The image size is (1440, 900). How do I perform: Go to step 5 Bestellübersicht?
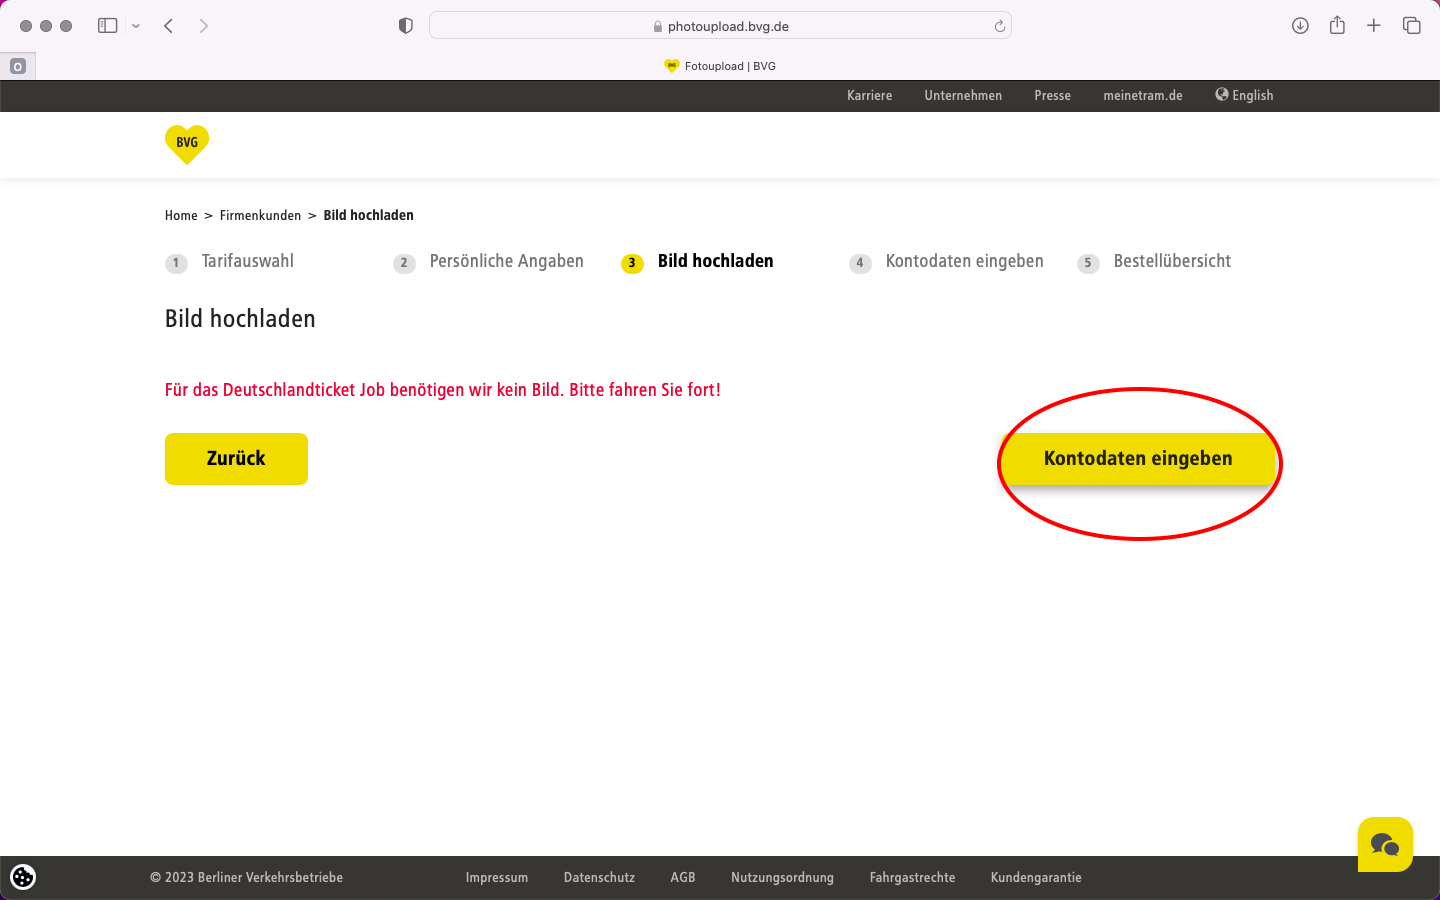coord(1154,262)
